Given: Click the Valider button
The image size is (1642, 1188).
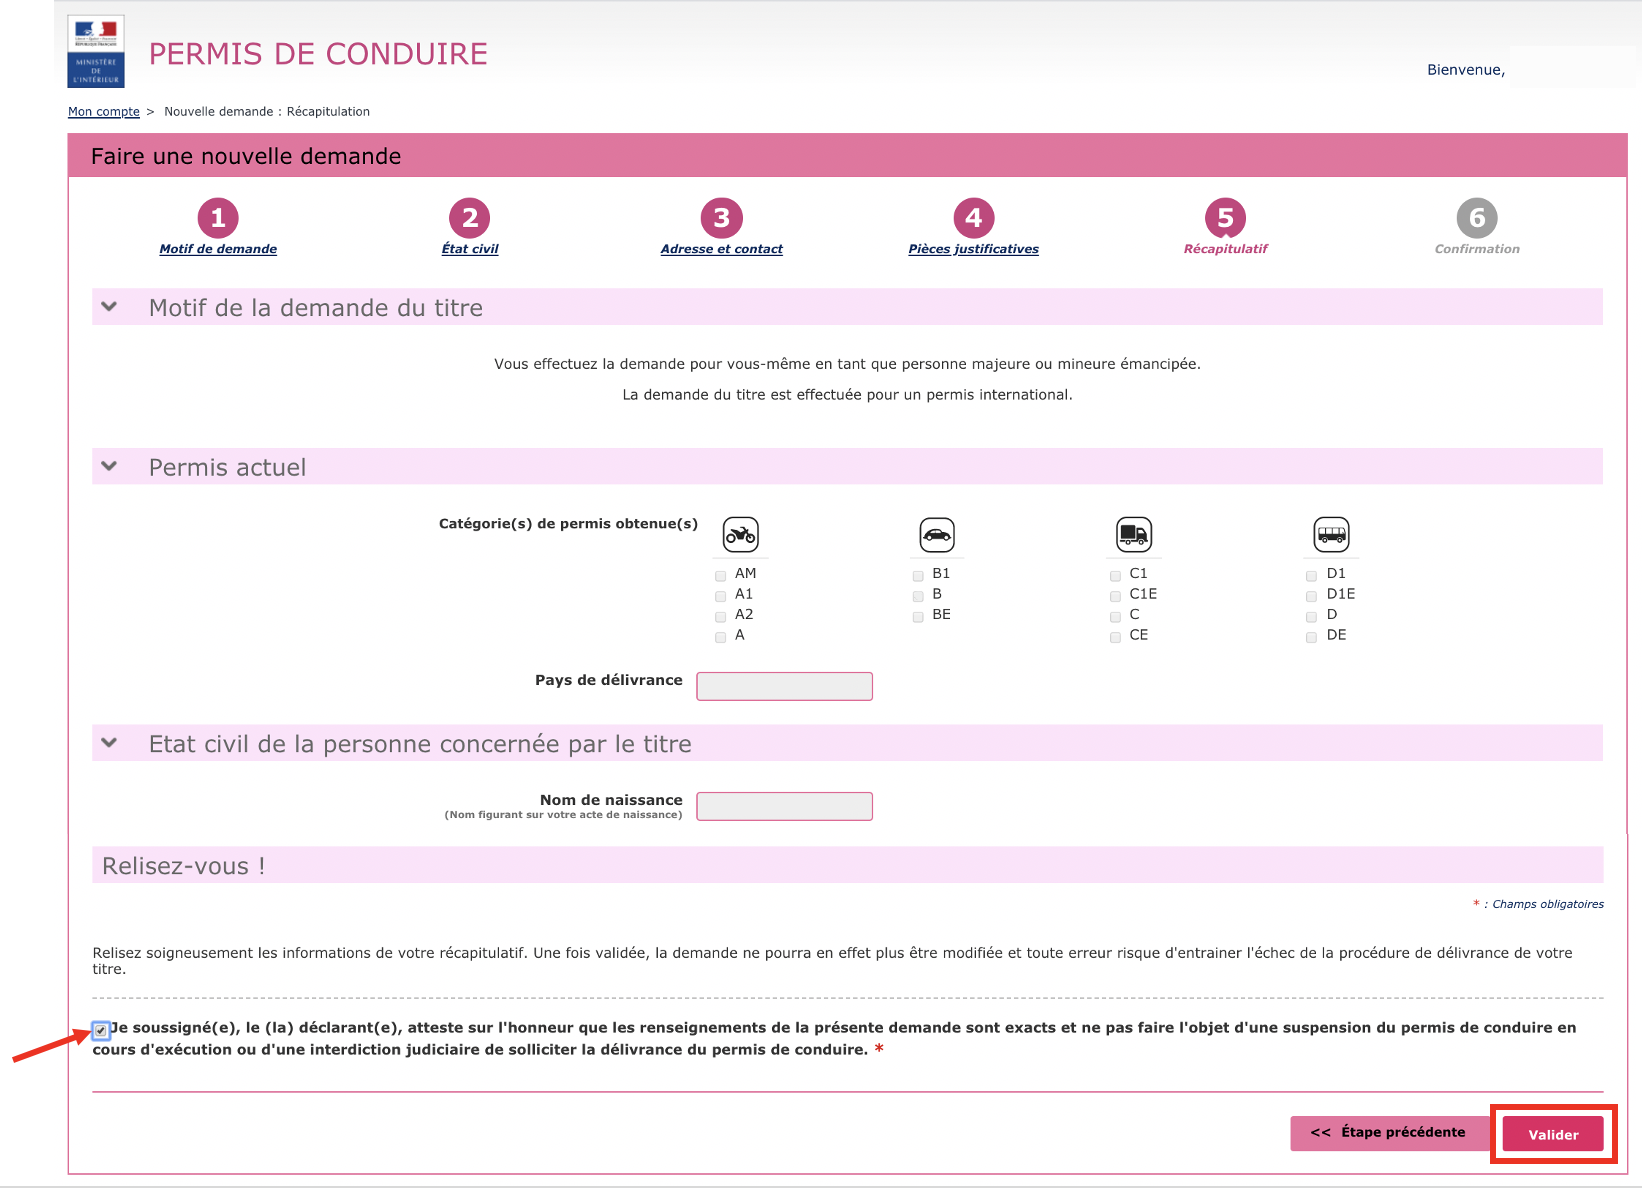Looking at the screenshot, I should coord(1553,1135).
